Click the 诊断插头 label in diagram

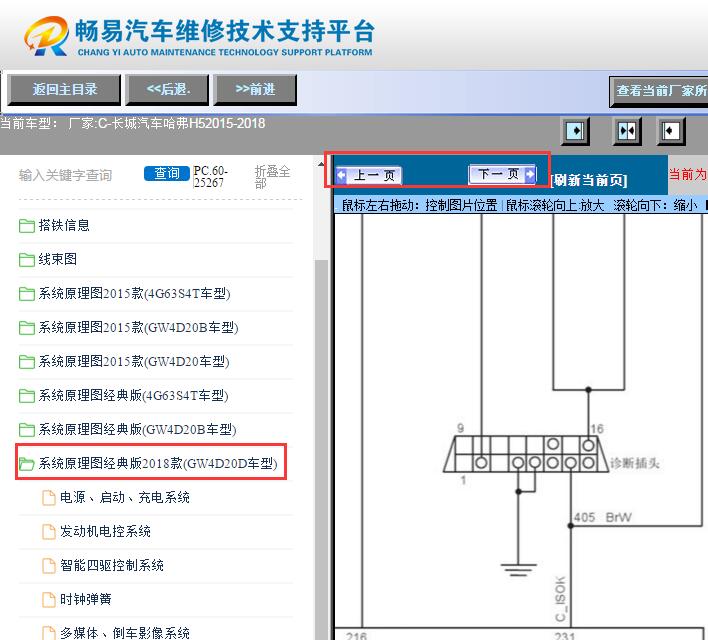pyautogui.click(x=635, y=463)
